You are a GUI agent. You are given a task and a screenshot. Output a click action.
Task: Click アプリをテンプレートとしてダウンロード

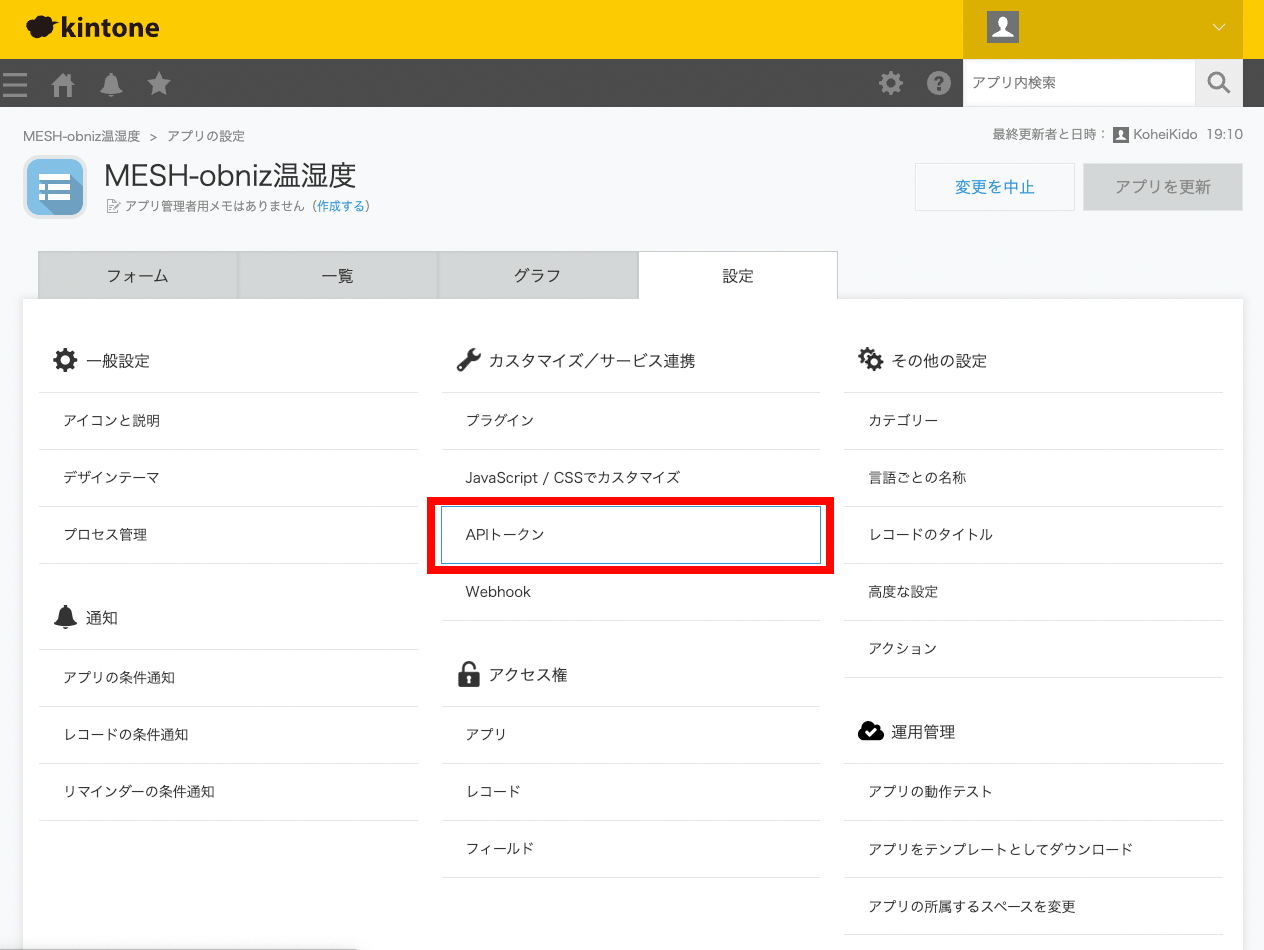pos(1034,849)
